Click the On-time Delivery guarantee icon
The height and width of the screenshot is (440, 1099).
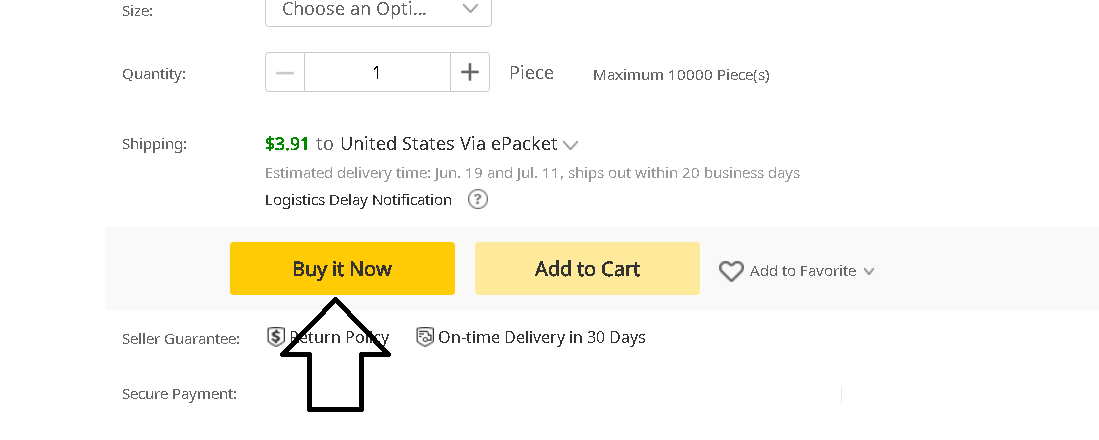point(425,337)
